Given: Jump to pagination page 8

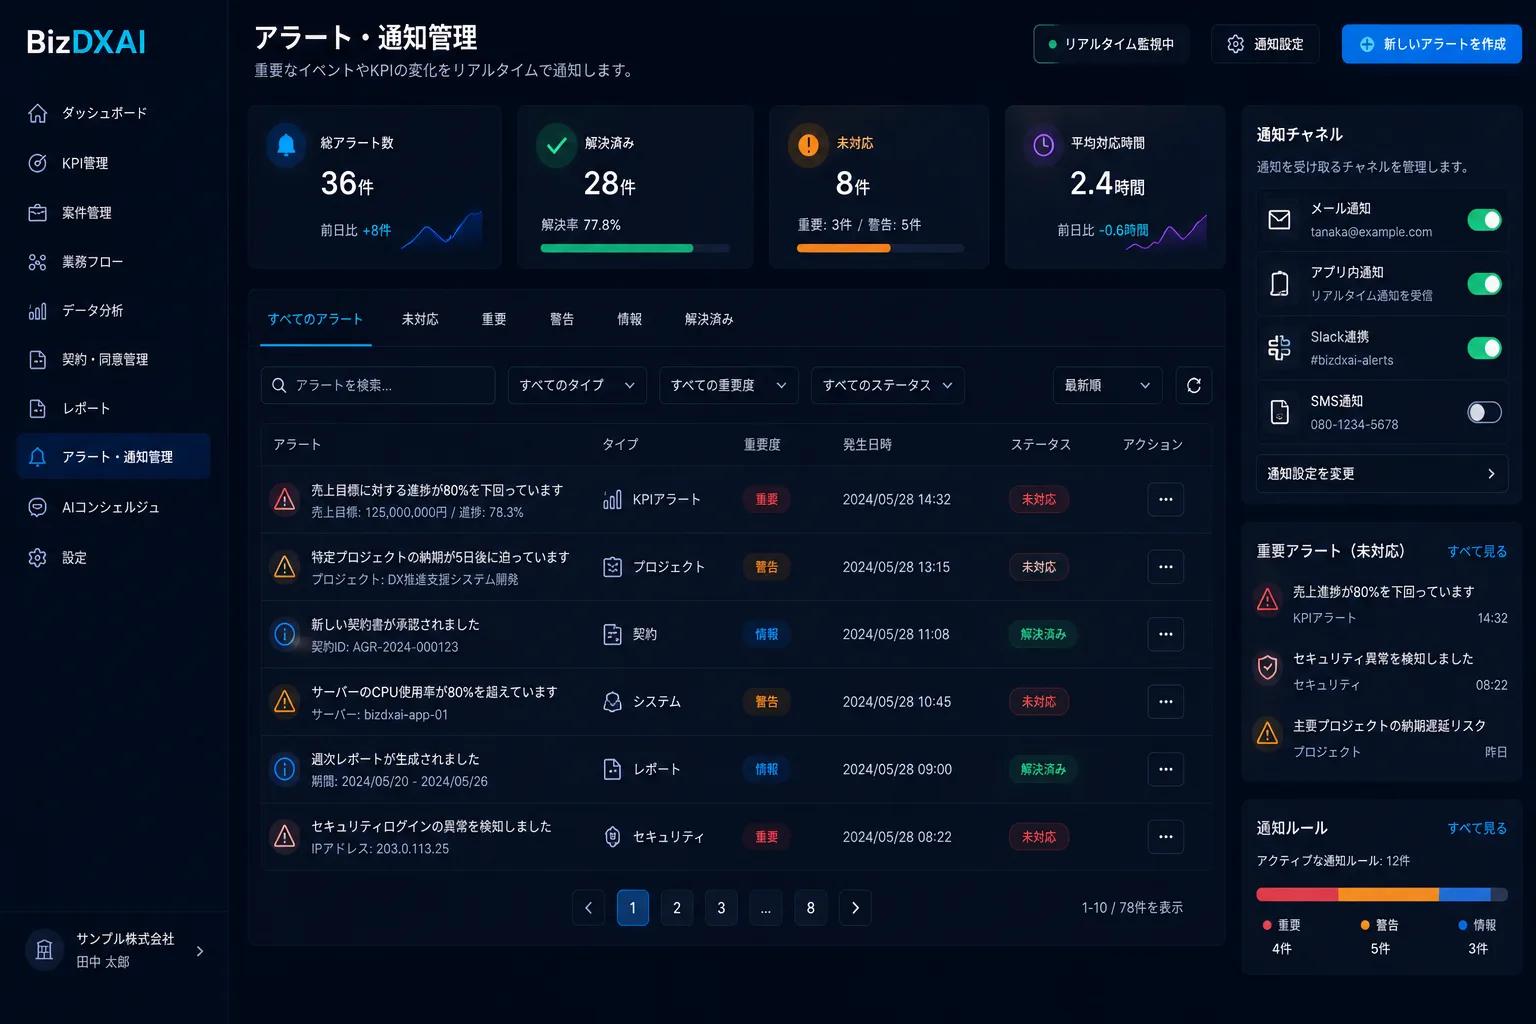Looking at the screenshot, I should pos(811,908).
